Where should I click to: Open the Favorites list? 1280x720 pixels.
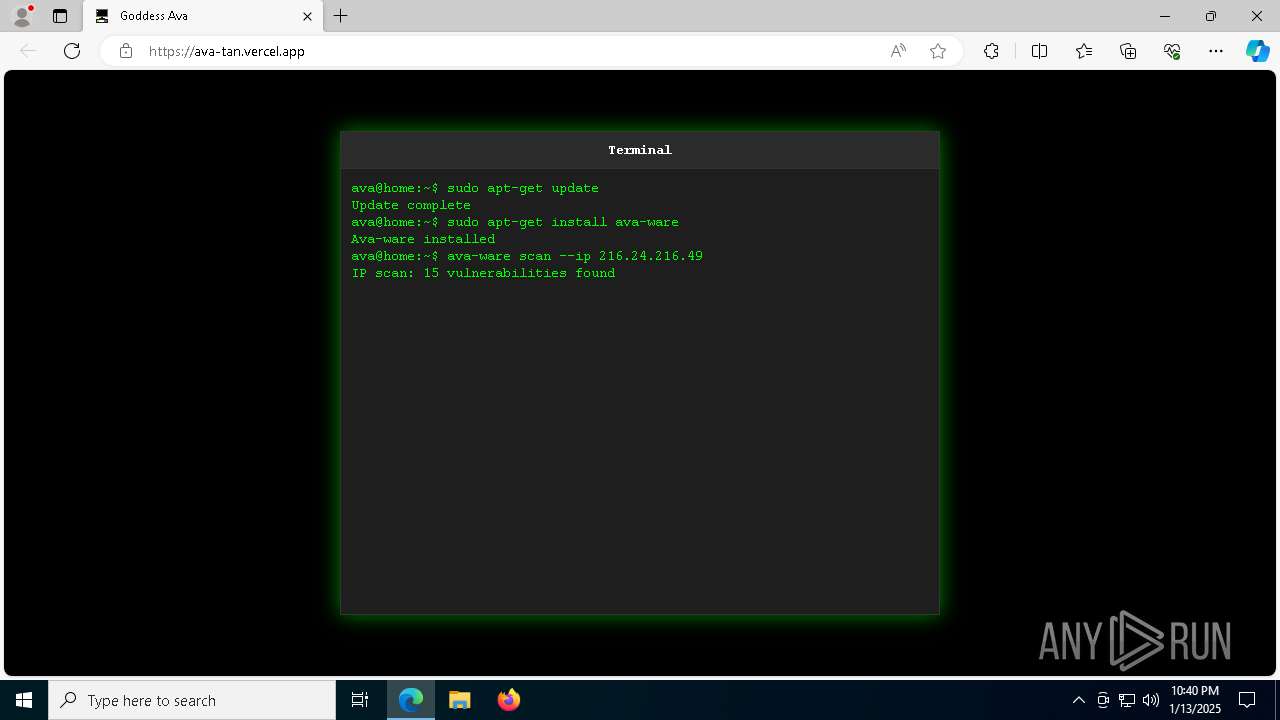coord(1084,51)
